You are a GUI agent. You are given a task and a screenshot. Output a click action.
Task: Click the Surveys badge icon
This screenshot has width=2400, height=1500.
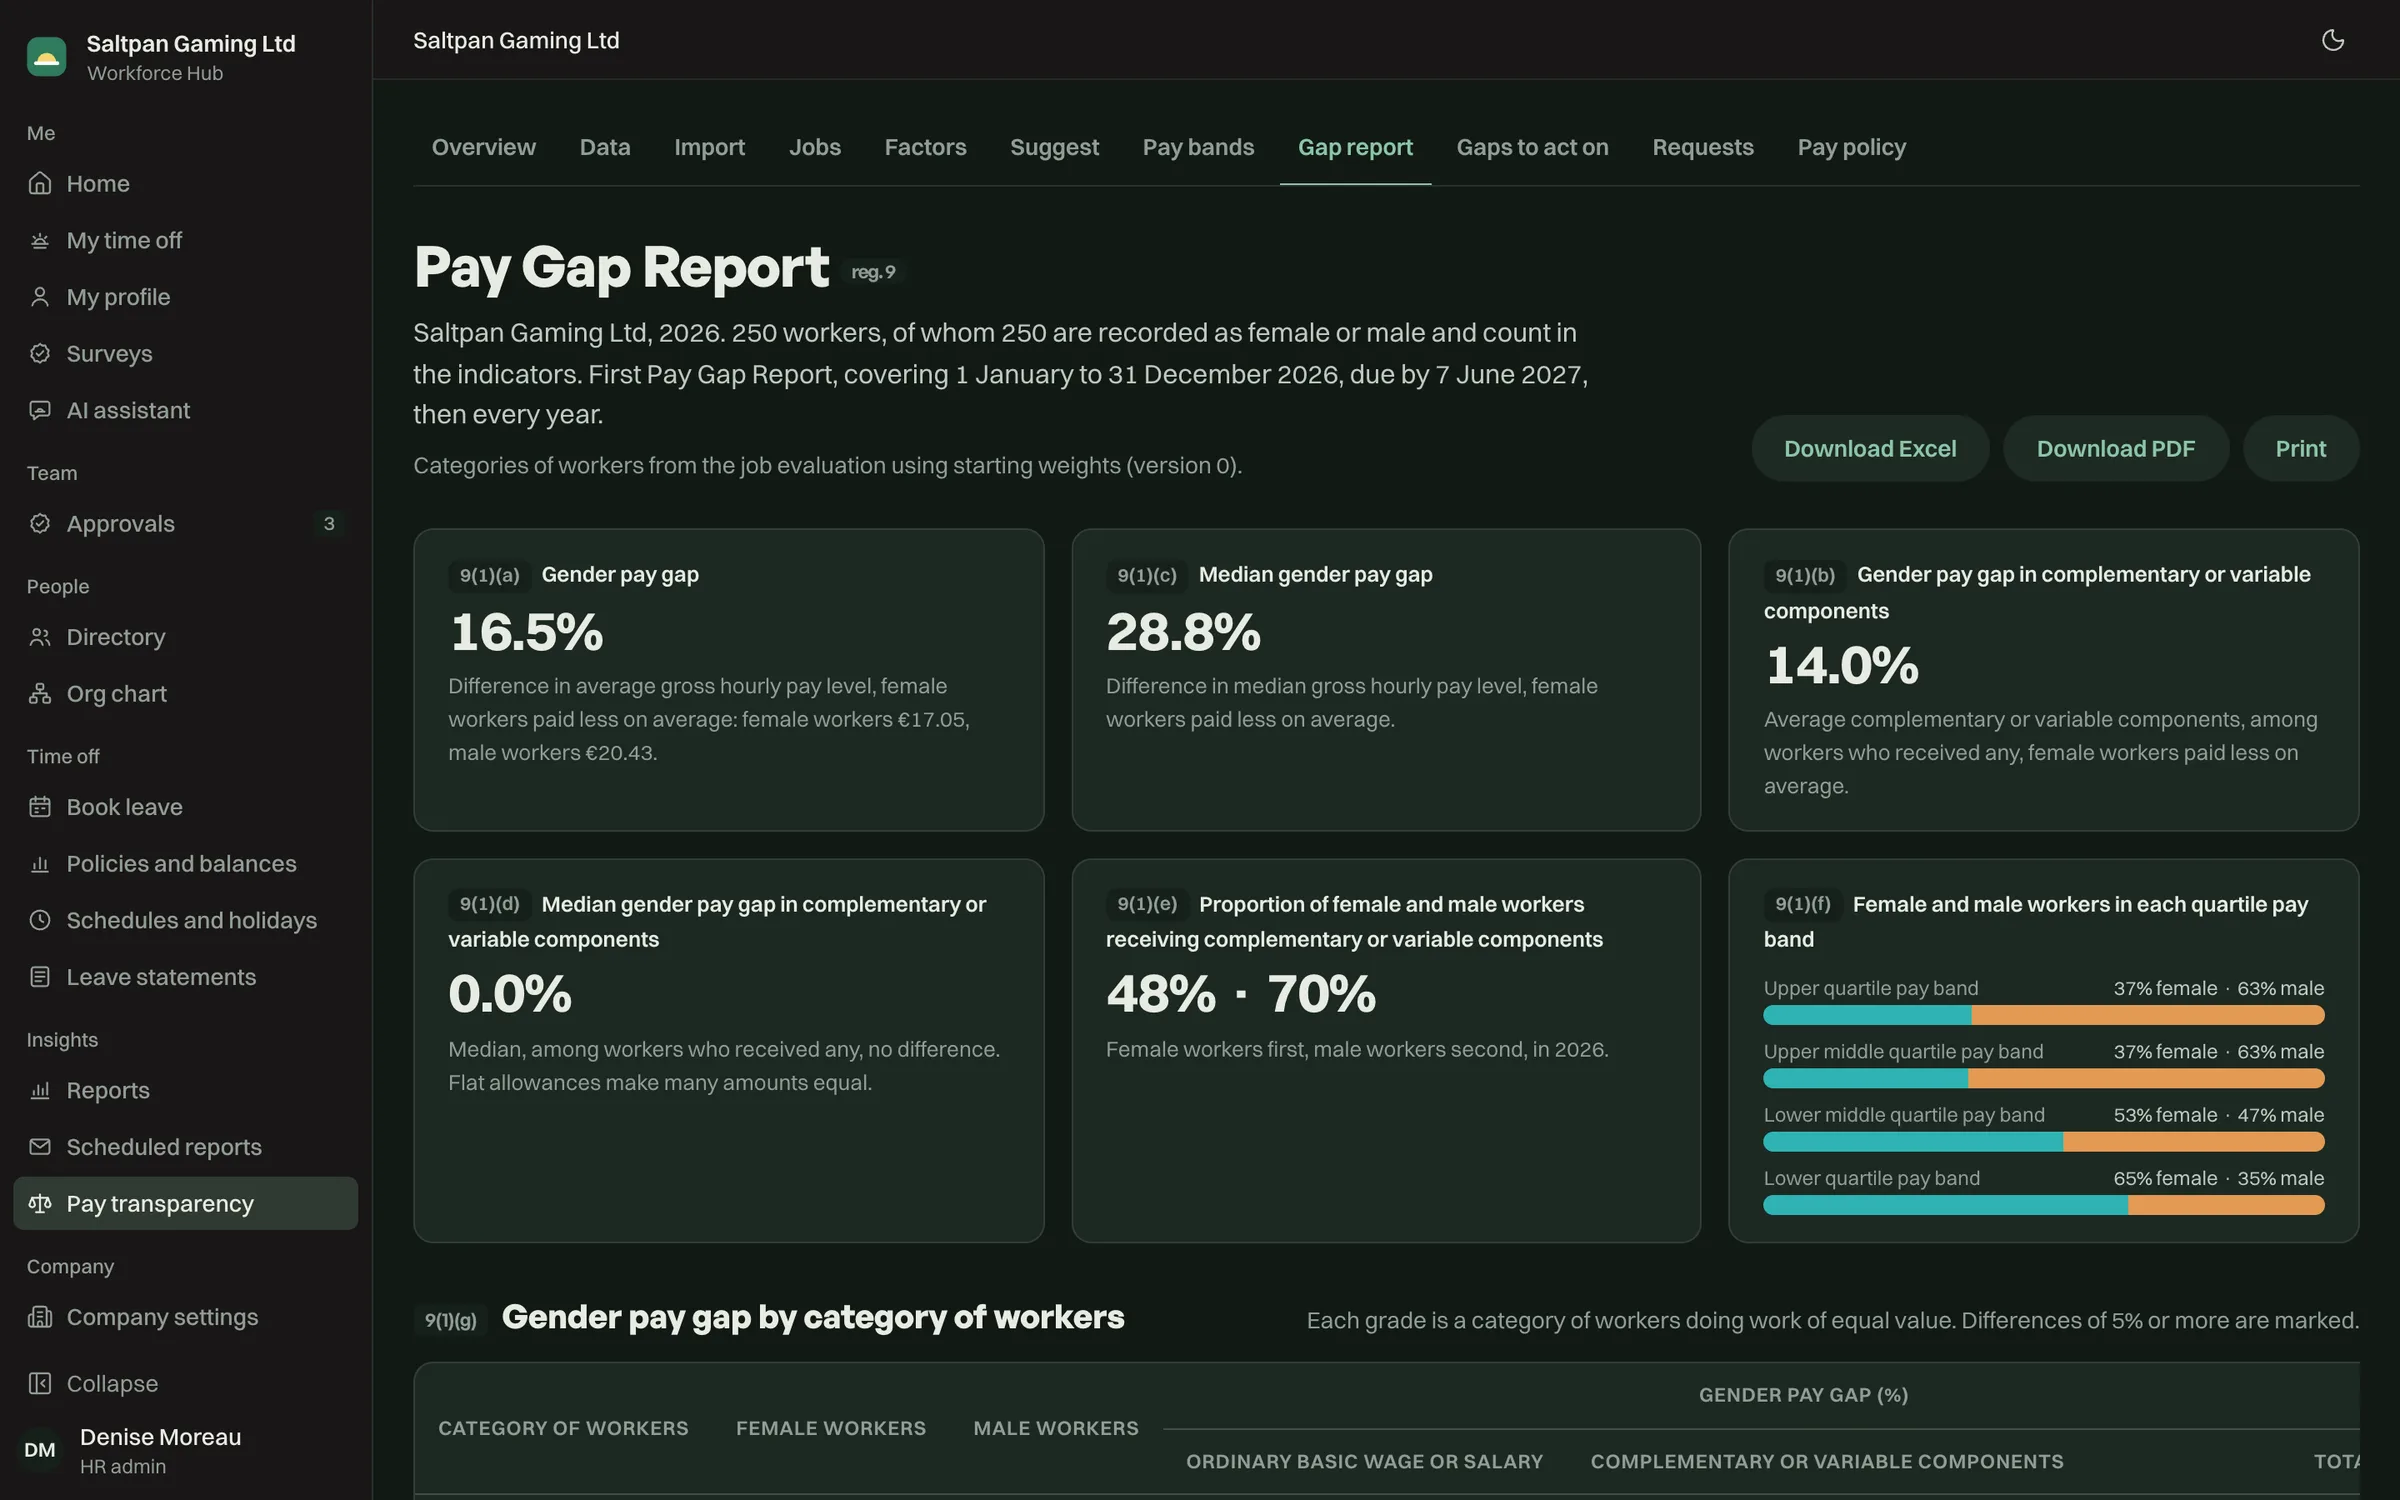coord(40,353)
